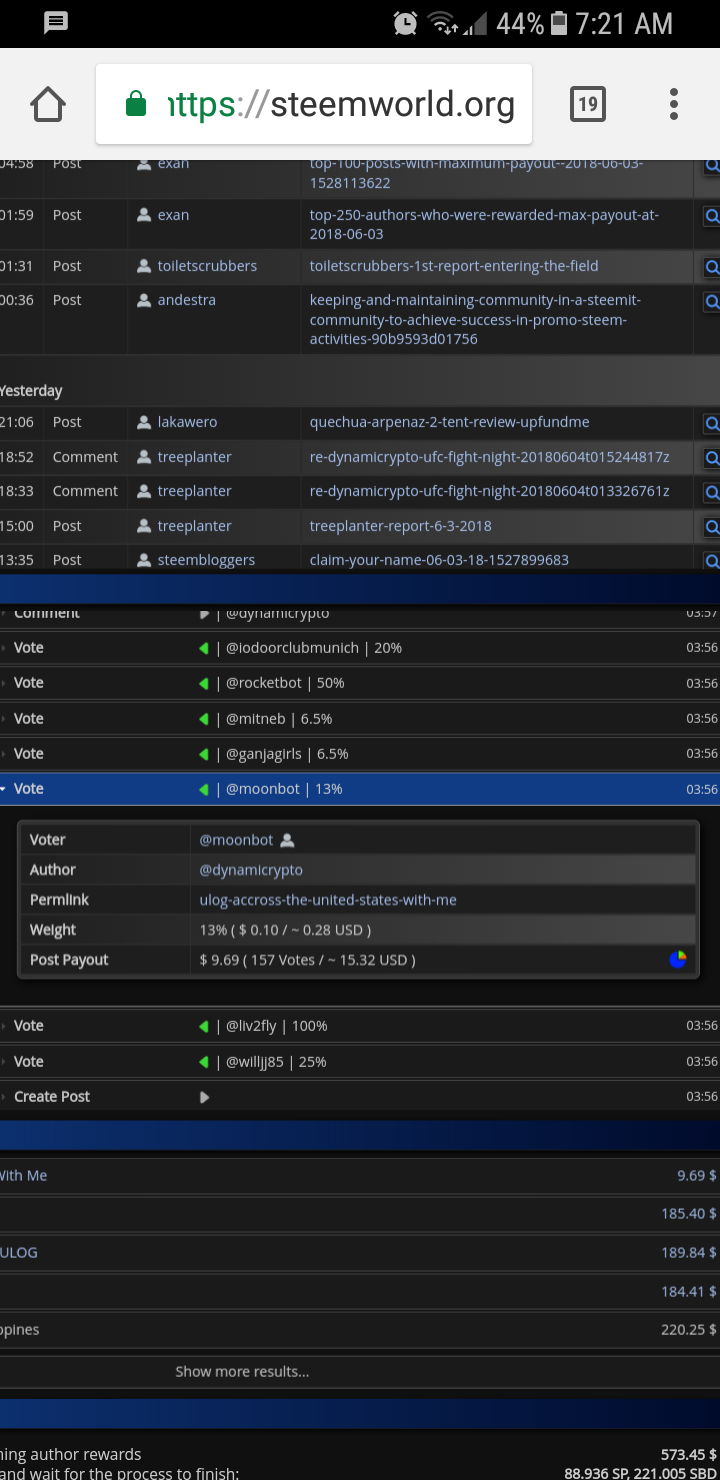The height and width of the screenshot is (1480, 720).
Task: Open toiletscrubbers-1st-report-entering-the-field link
Action: 454,266
